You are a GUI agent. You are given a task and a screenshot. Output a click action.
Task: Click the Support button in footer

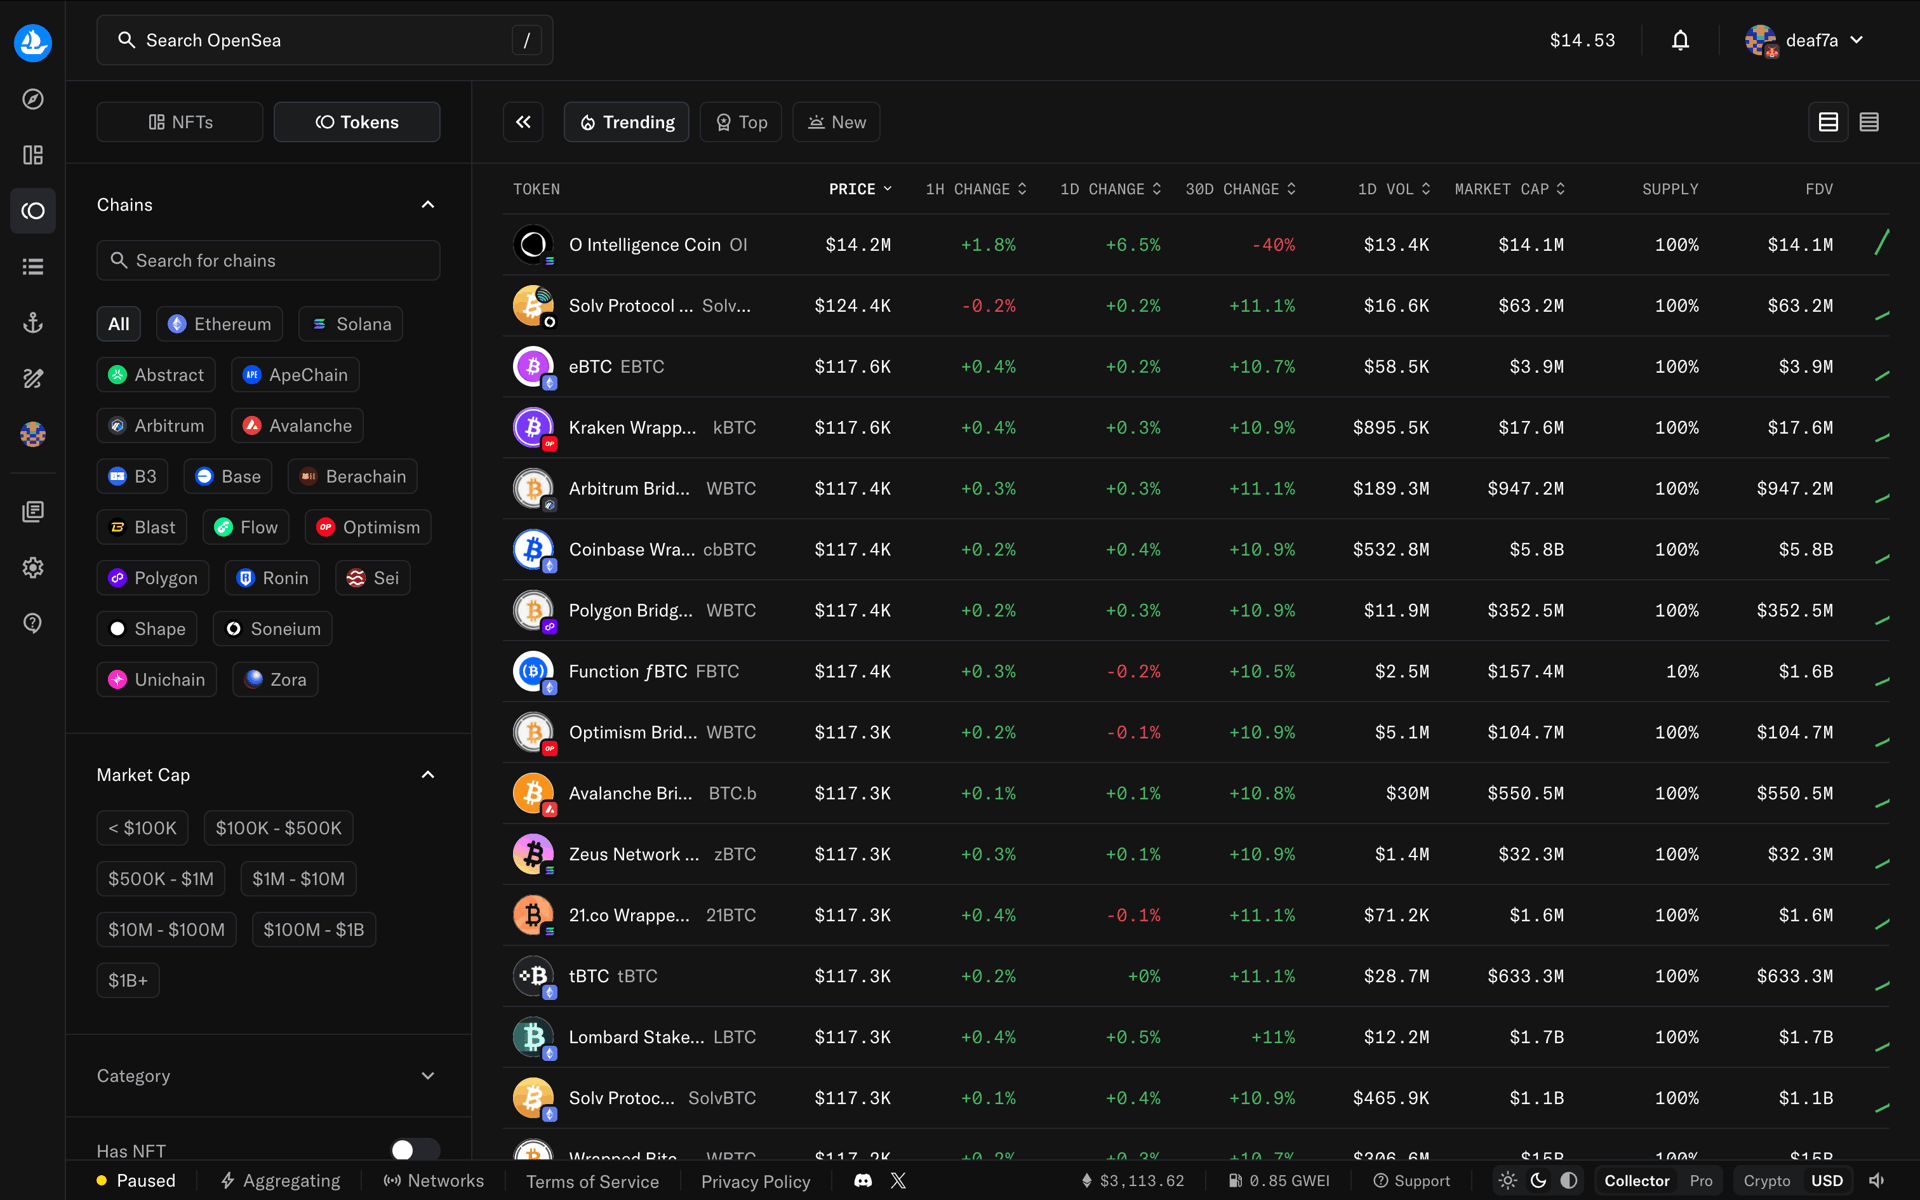(1411, 1181)
